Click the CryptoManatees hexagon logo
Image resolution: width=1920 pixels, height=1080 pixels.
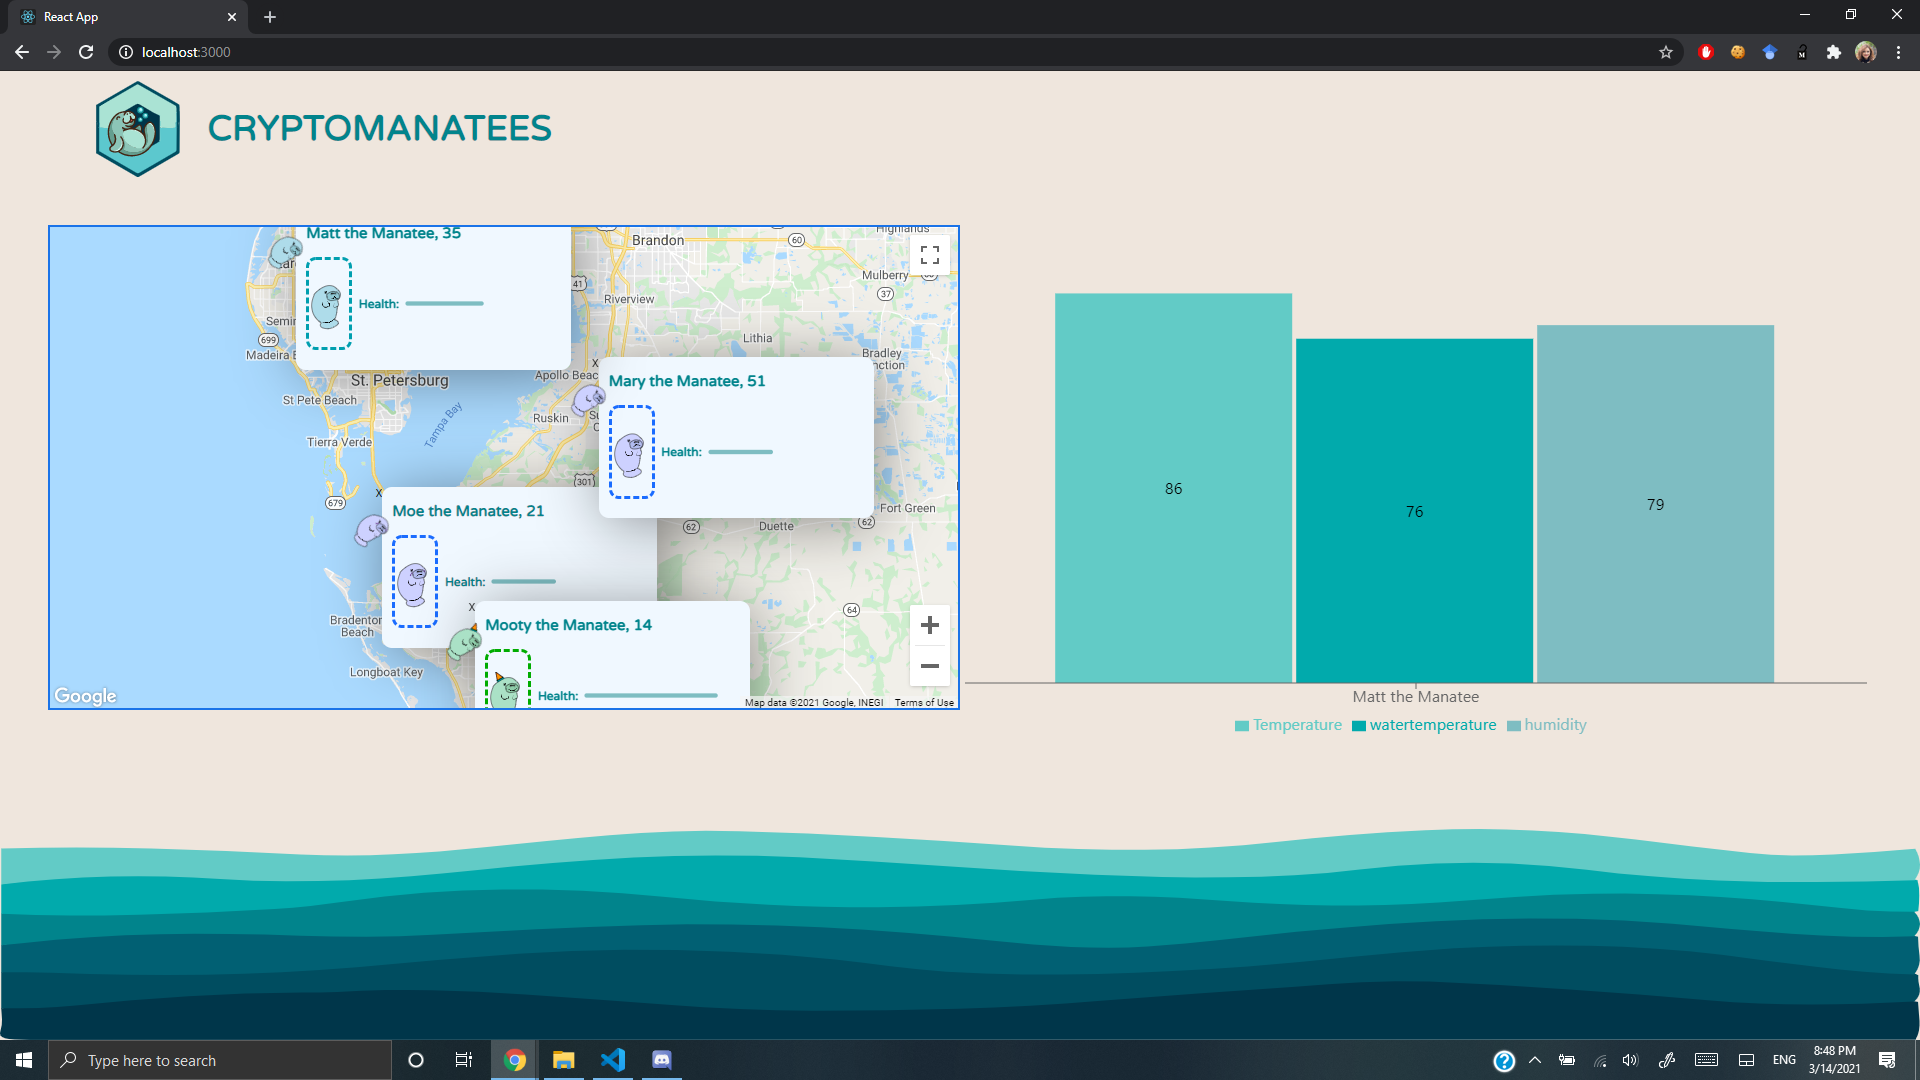(x=138, y=129)
